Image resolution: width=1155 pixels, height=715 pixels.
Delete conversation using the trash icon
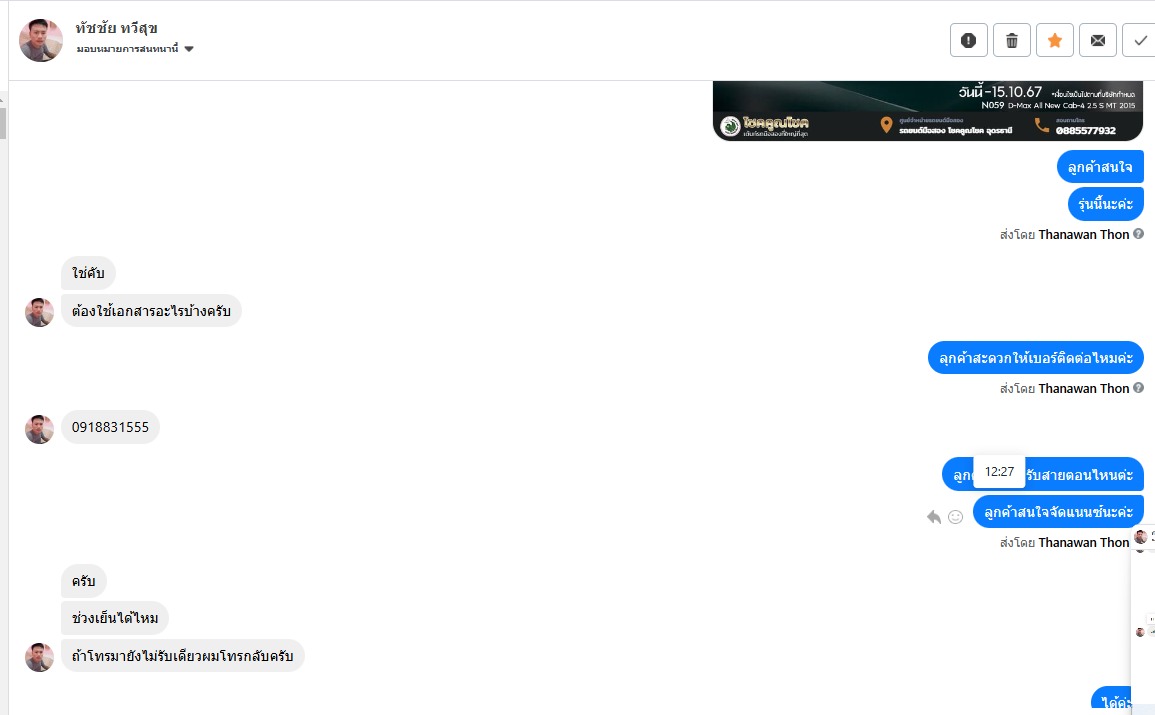[x=1011, y=40]
